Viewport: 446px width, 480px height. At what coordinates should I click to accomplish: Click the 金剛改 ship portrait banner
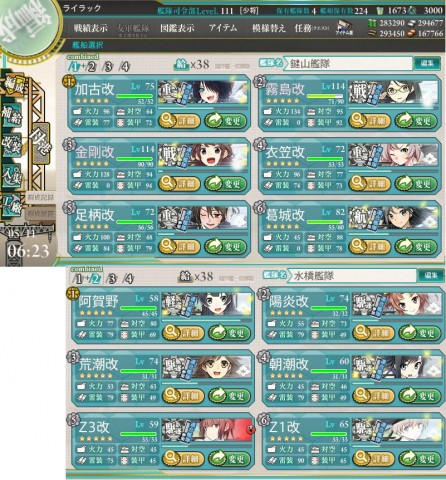click(203, 155)
